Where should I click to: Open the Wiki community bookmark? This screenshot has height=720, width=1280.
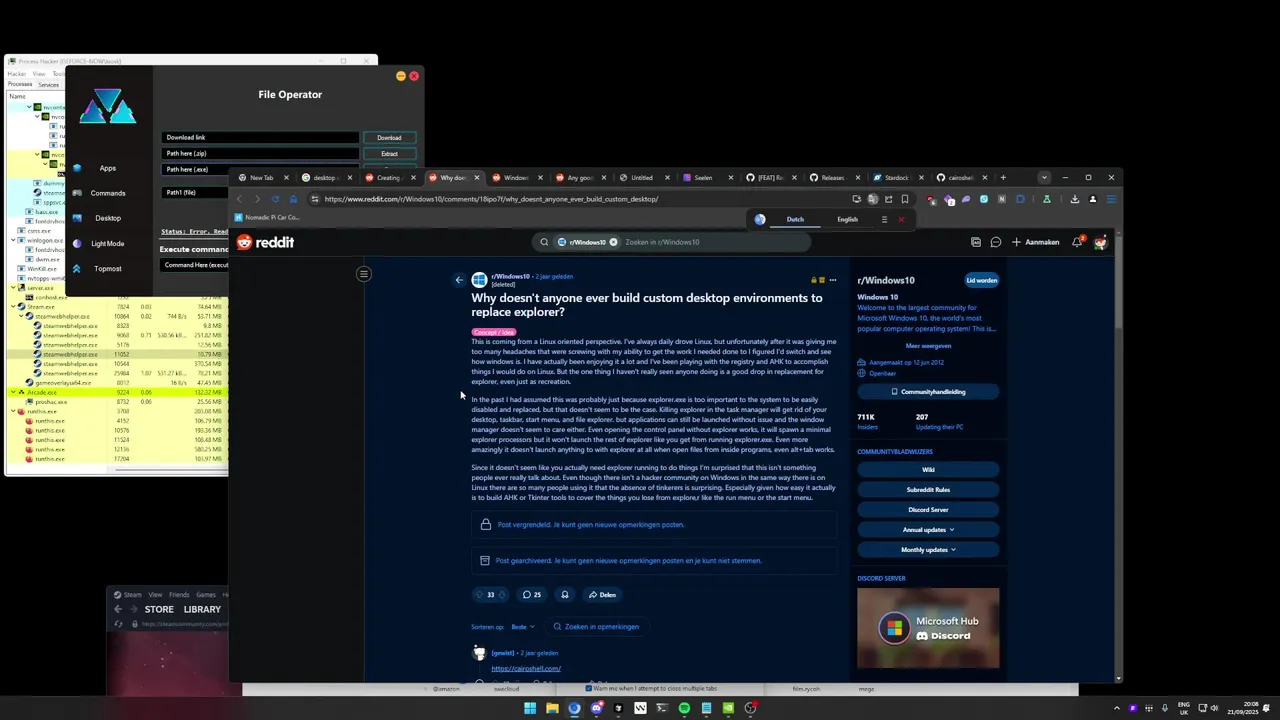click(928, 470)
